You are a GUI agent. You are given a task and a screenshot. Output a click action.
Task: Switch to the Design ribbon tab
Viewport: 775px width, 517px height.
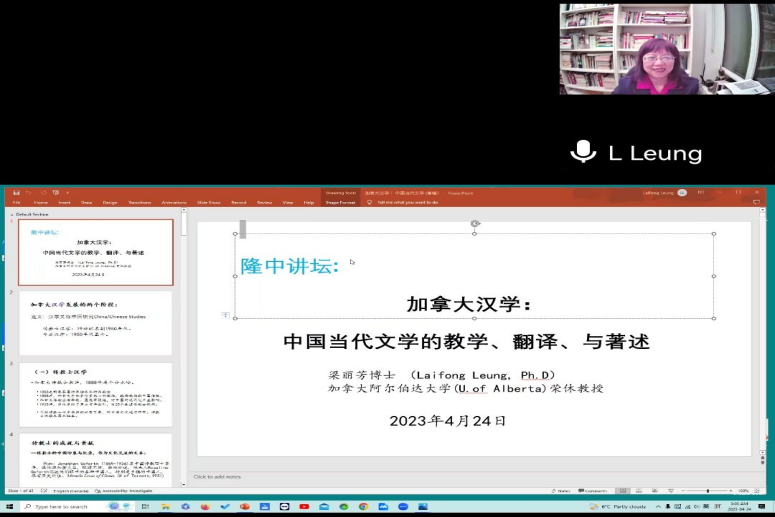click(x=109, y=202)
